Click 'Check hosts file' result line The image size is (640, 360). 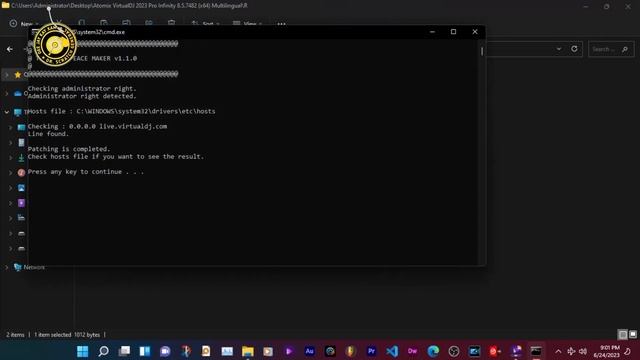click(x=116, y=157)
